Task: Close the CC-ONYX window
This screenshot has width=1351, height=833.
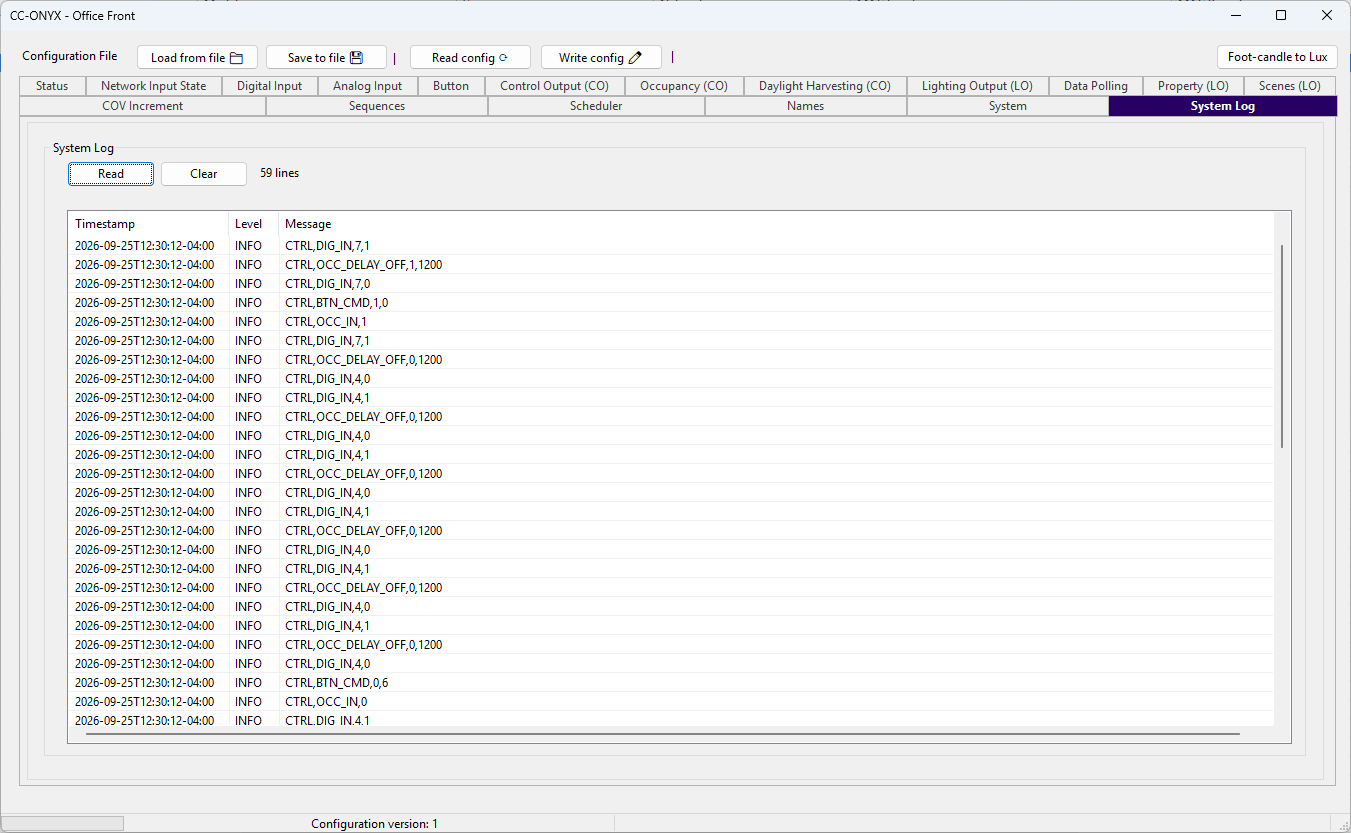Action: coord(1327,15)
